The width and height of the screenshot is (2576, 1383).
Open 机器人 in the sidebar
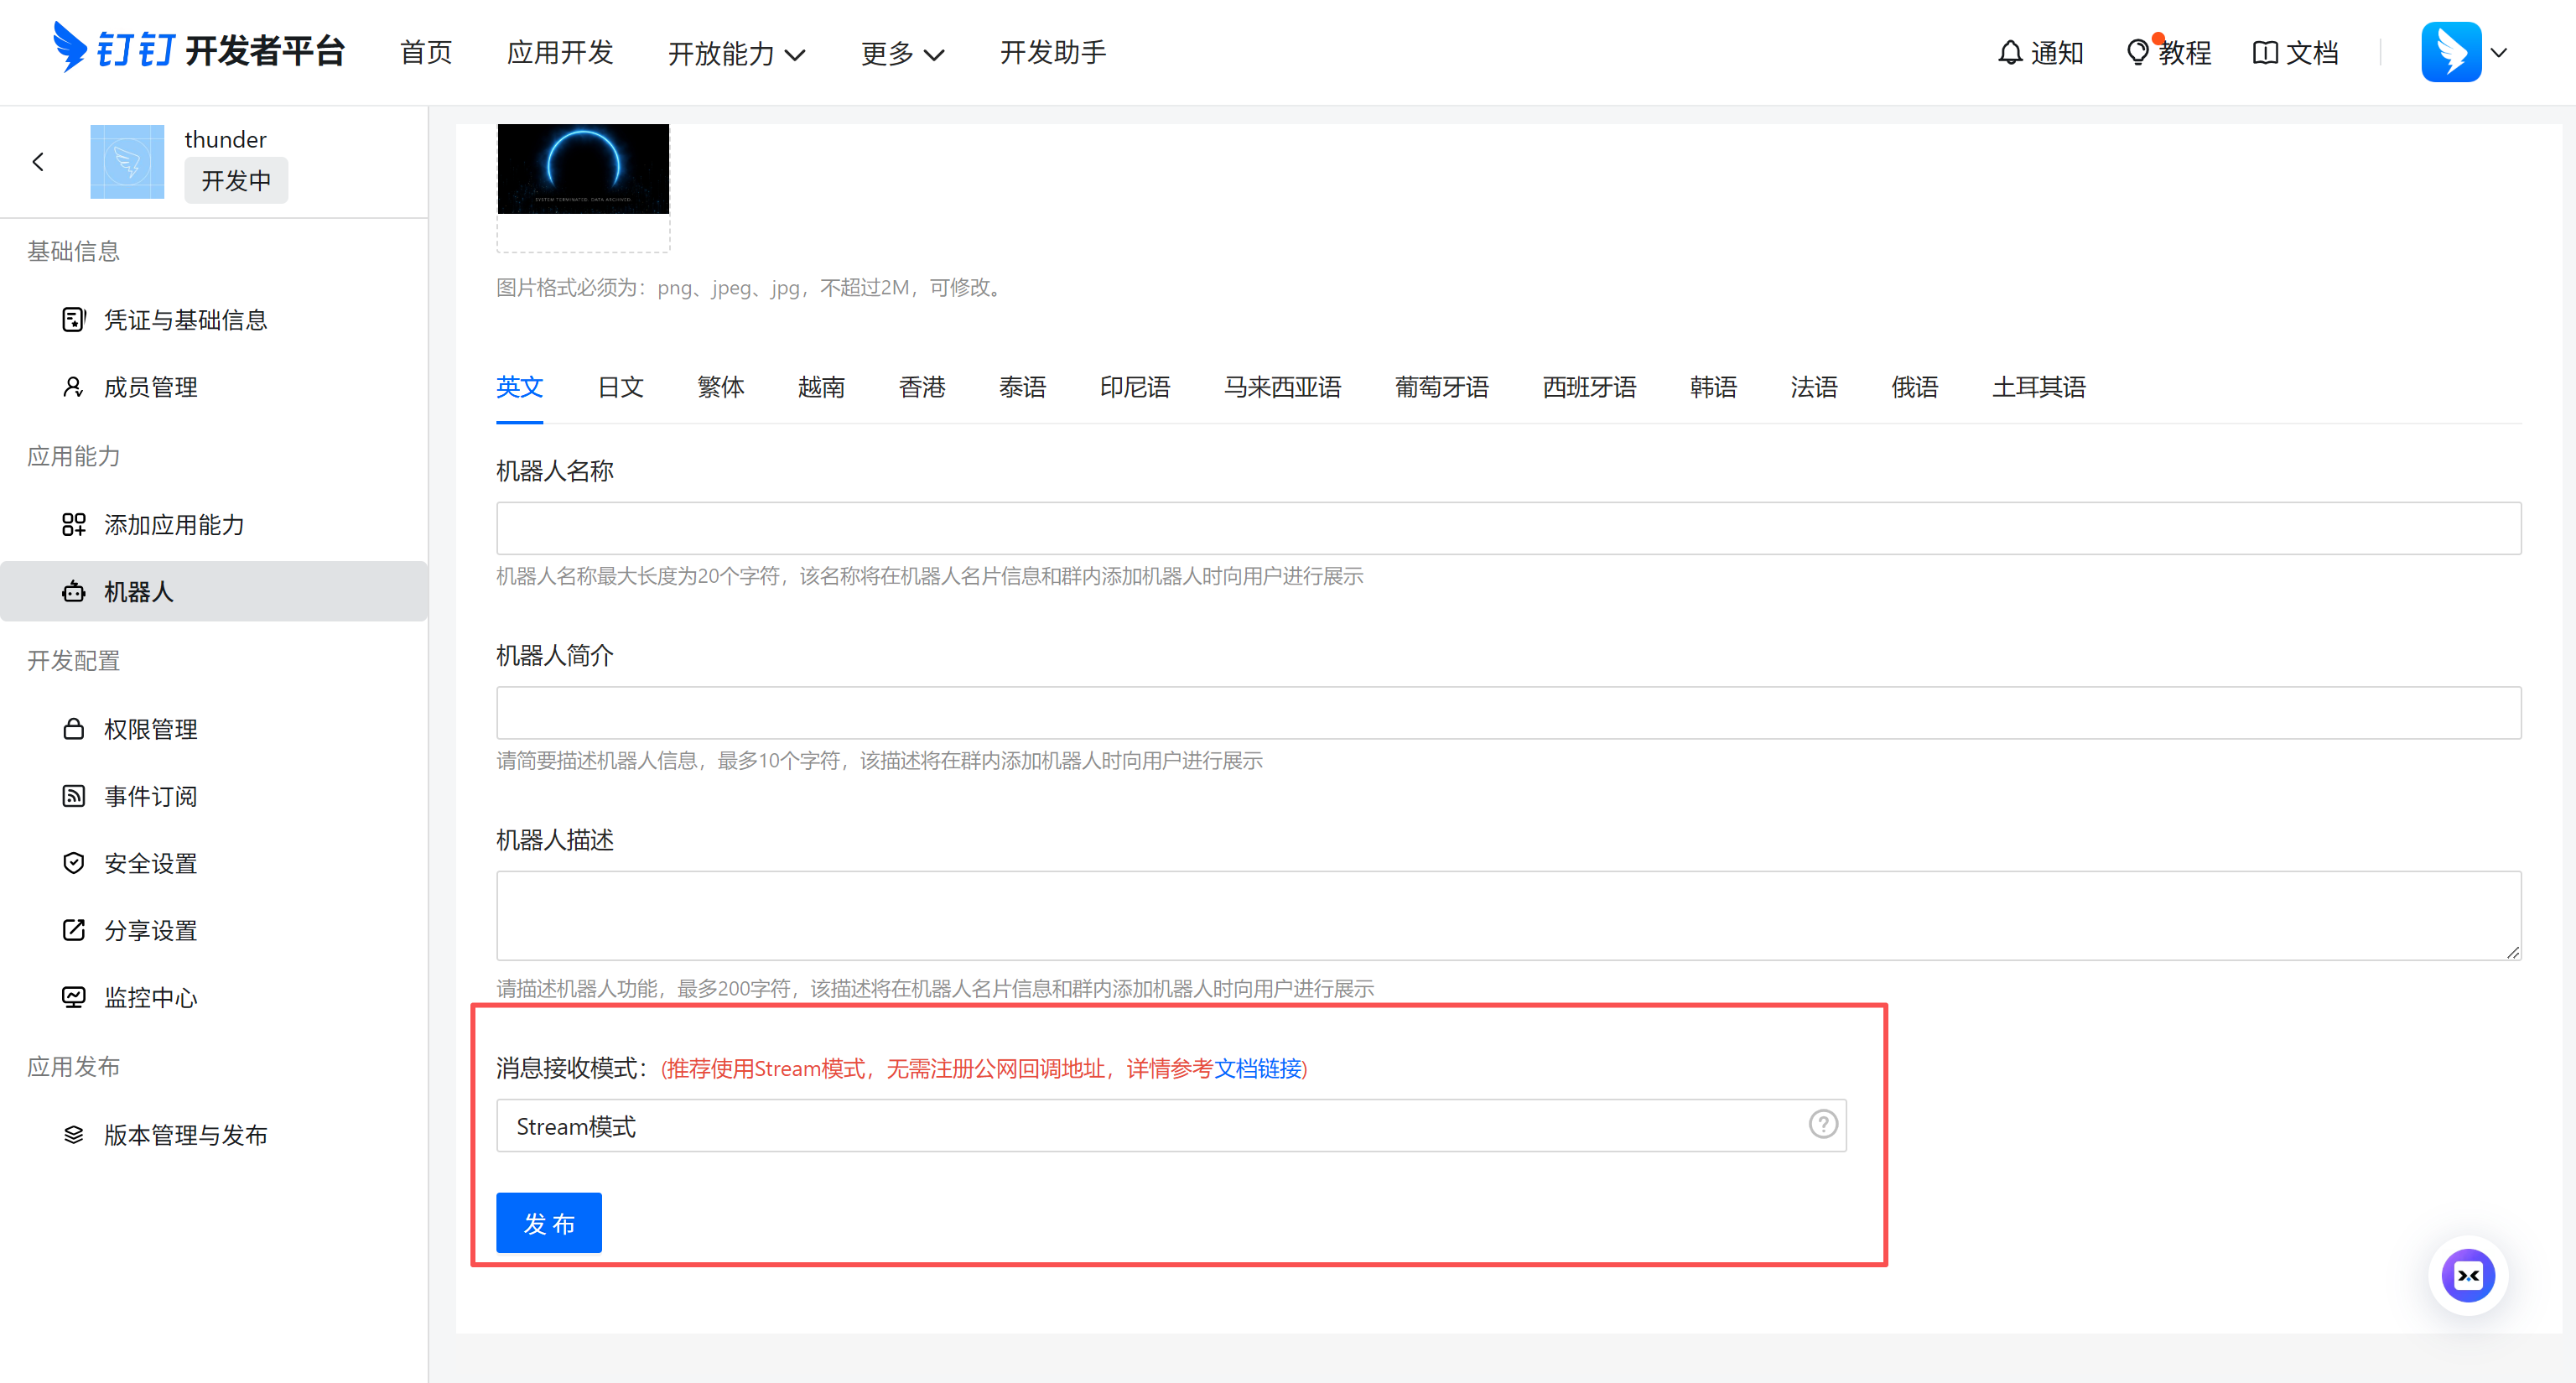tap(139, 592)
